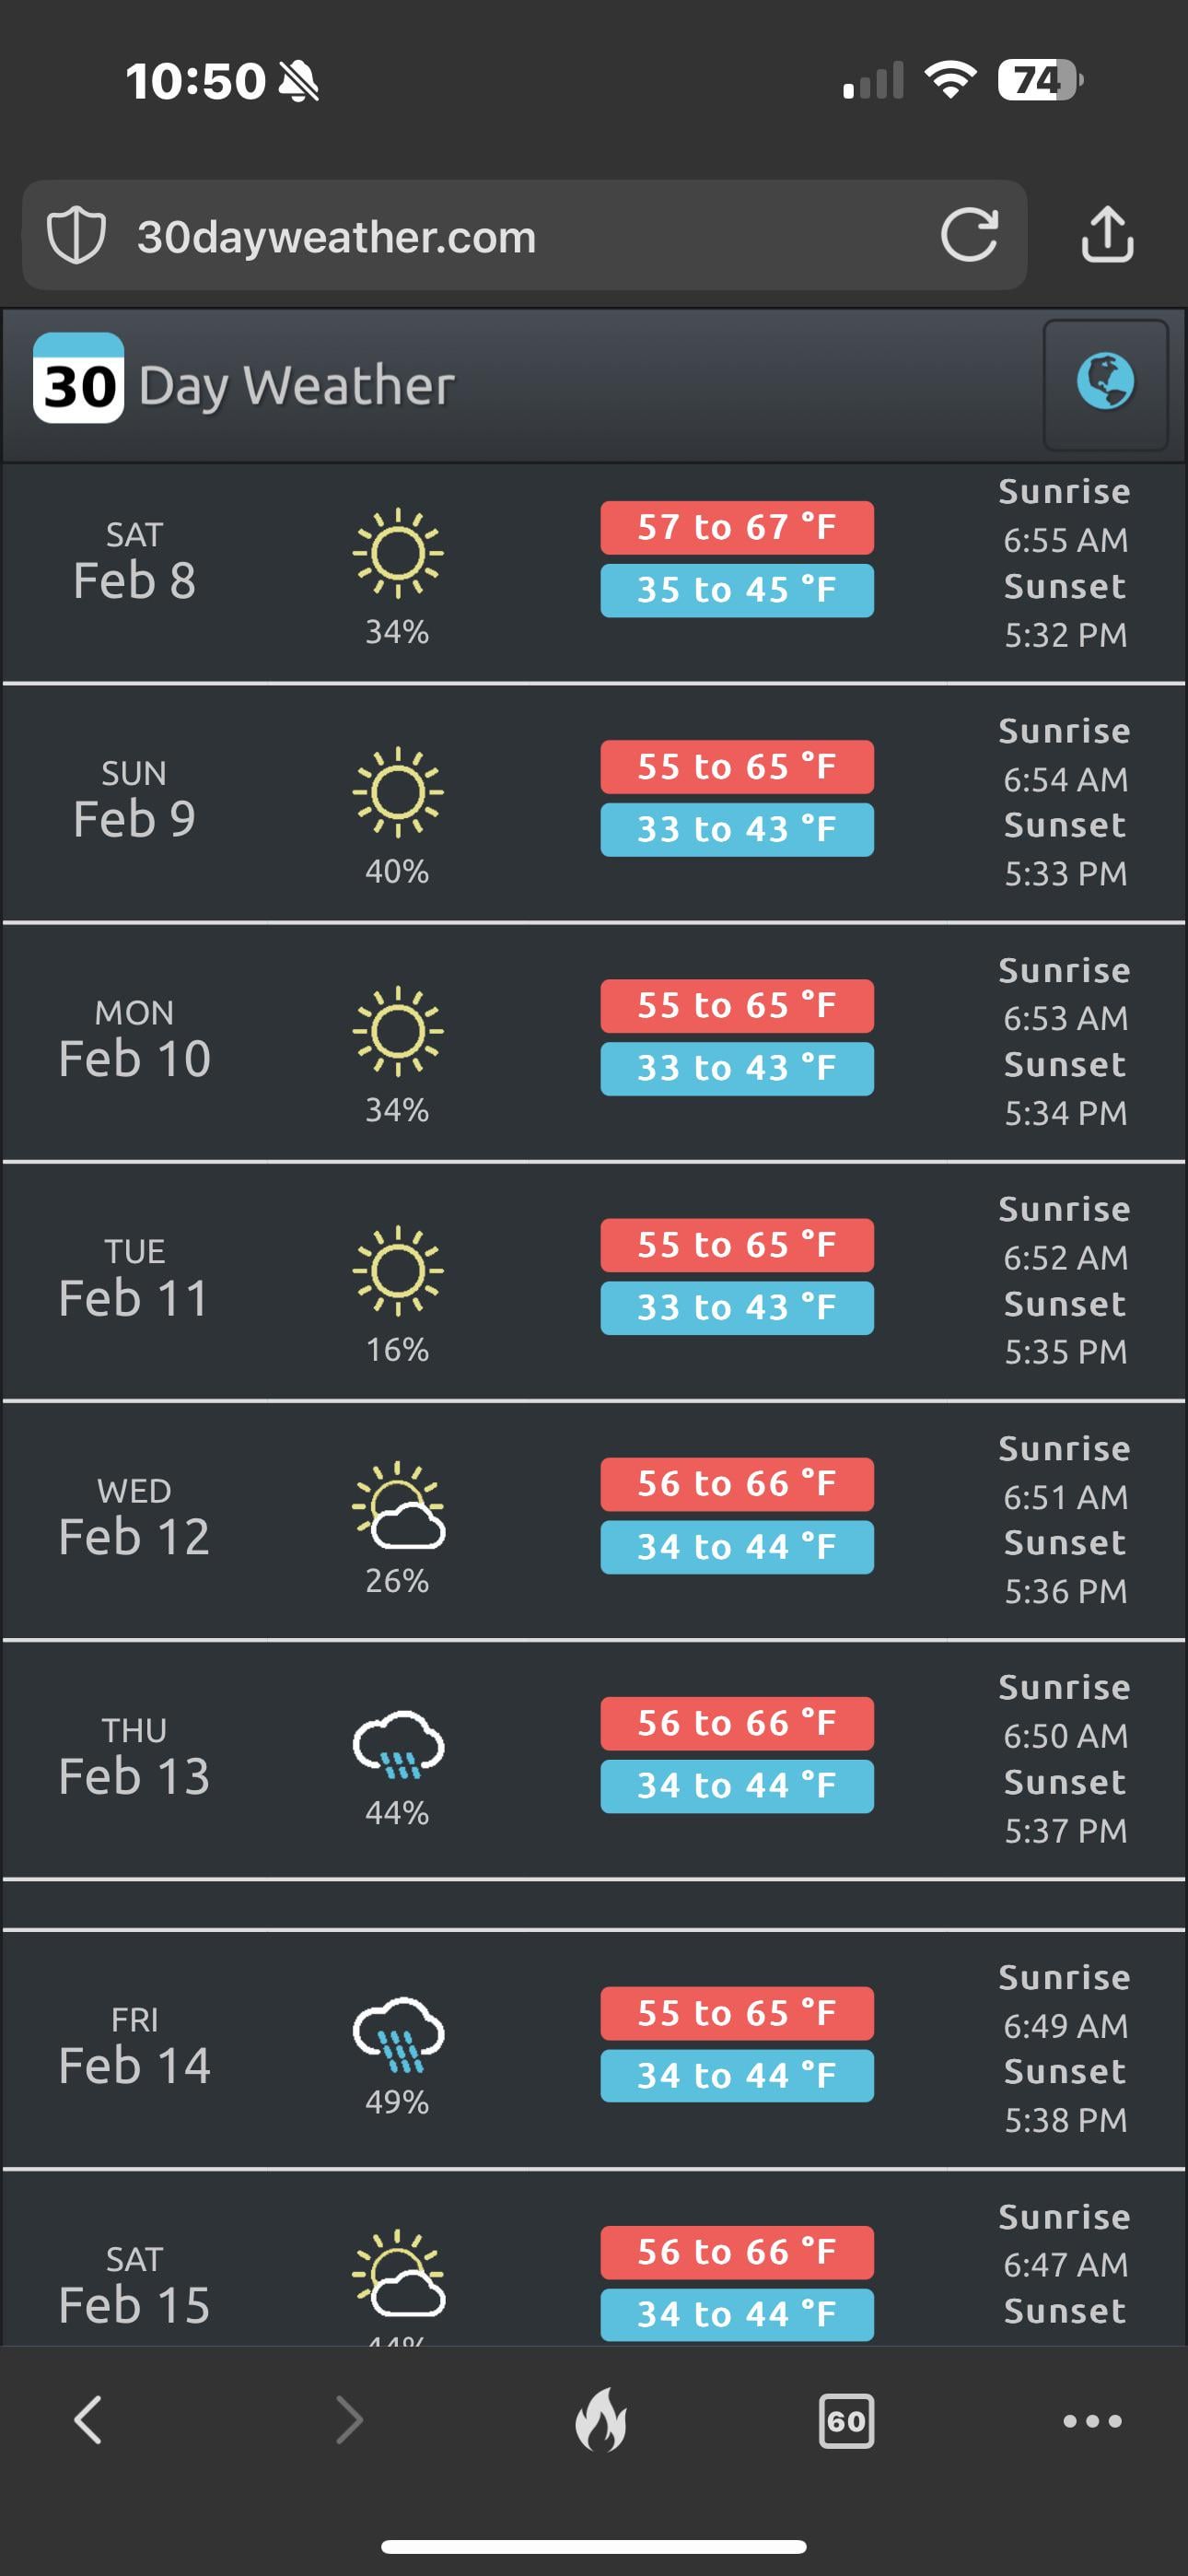Tap the home indicator bar
Screen dimensions: 1188x2576
click(x=594, y=2546)
